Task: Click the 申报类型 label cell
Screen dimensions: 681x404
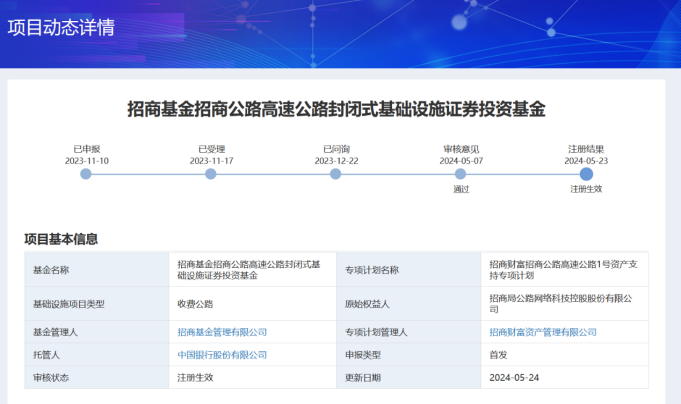Action: pos(409,355)
